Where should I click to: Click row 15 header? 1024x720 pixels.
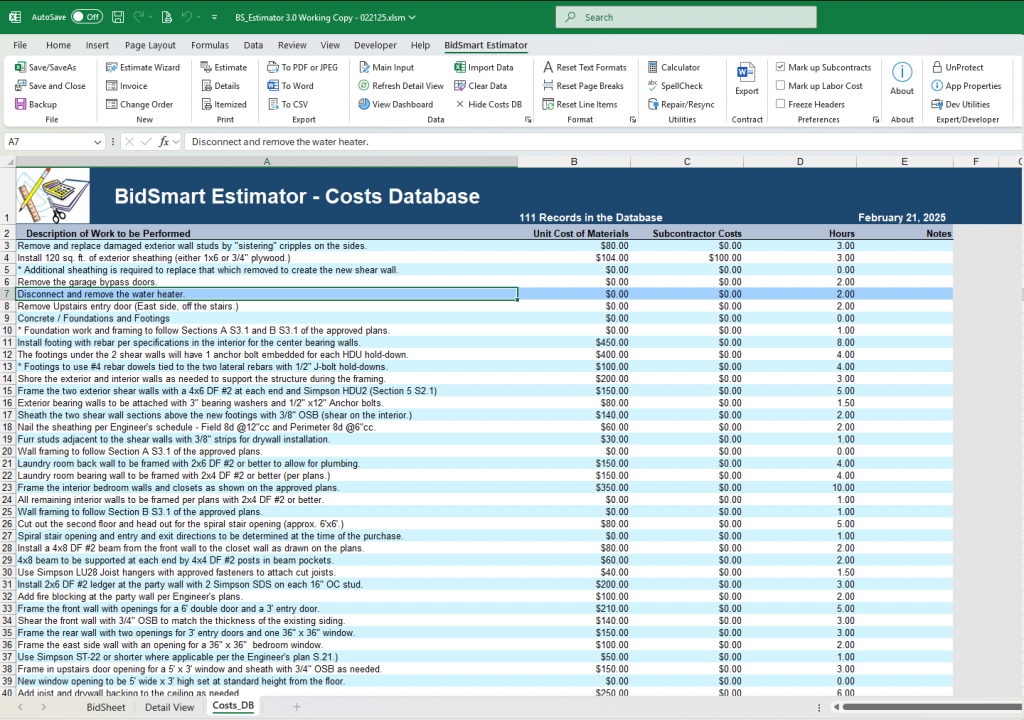pos(7,391)
